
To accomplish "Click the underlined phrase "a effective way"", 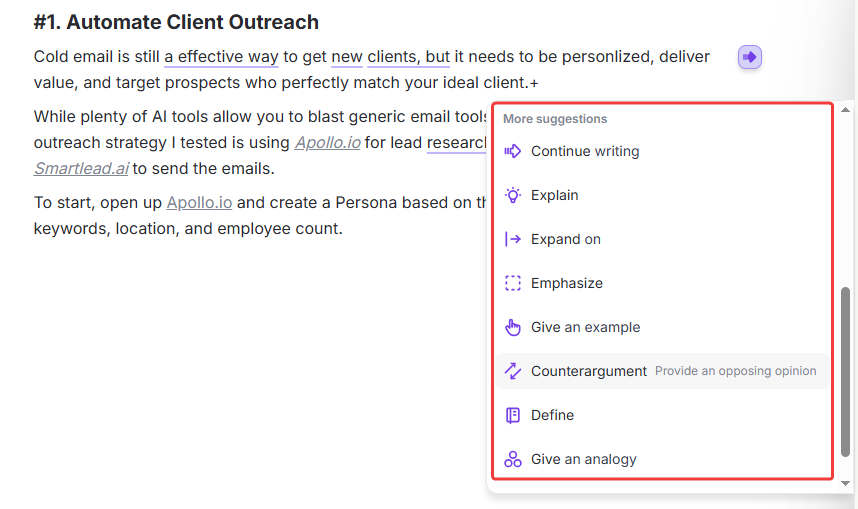I will (221, 57).
